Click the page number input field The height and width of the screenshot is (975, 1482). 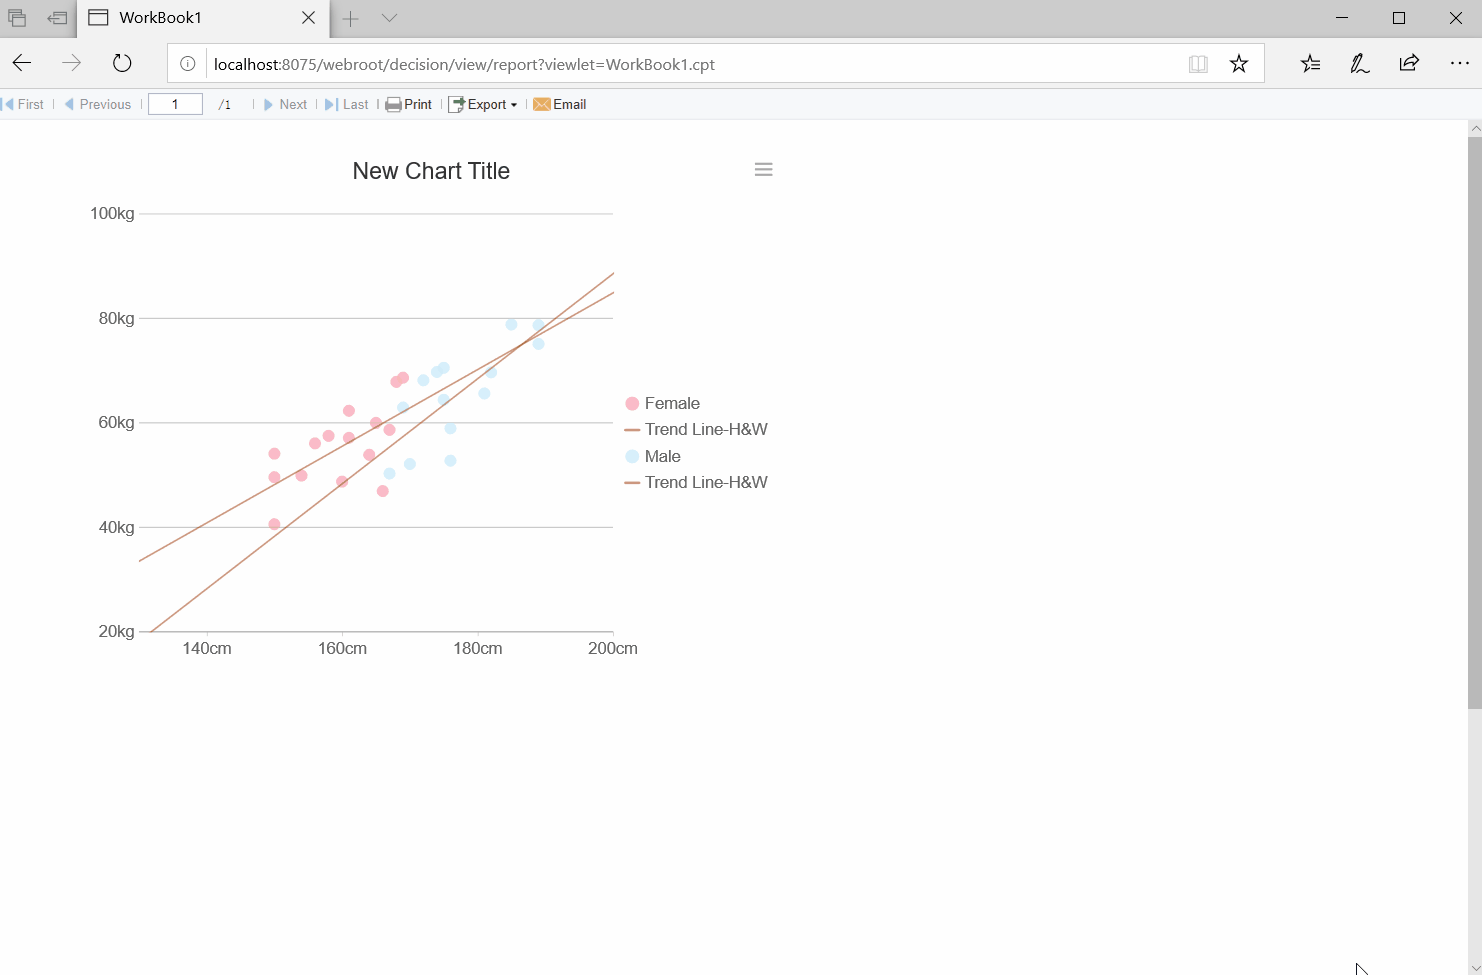[175, 104]
